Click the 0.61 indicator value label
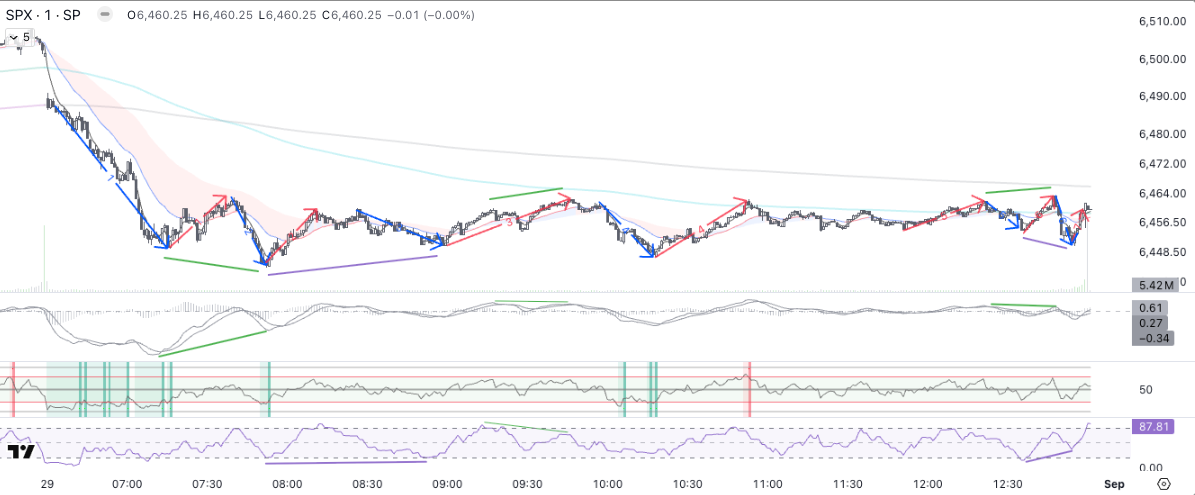The height and width of the screenshot is (495, 1195). pyautogui.click(x=1150, y=308)
